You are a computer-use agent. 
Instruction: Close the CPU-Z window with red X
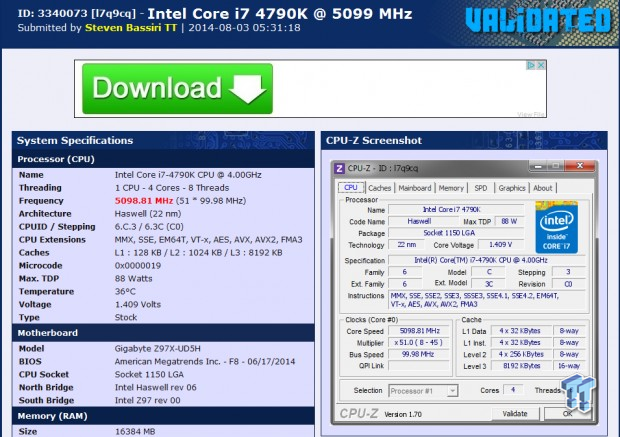tap(580, 166)
